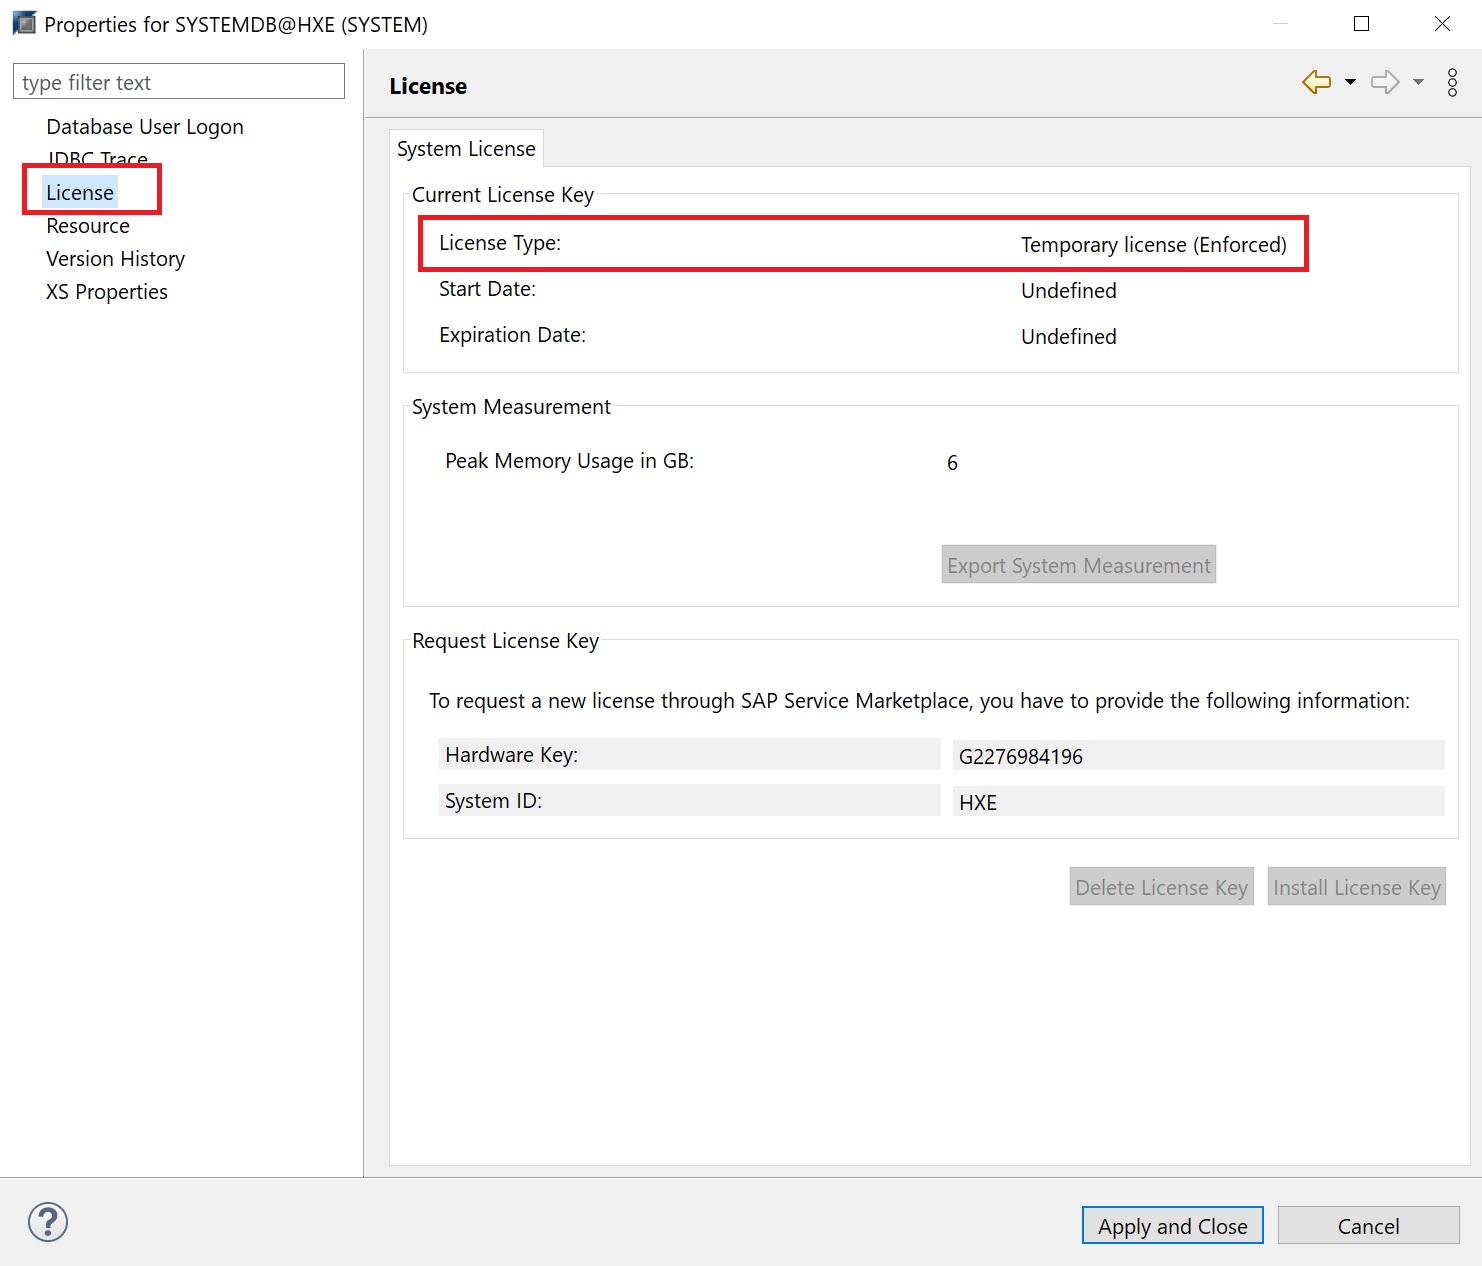Click the Export System Measurement button
1482x1266 pixels.
tap(1078, 565)
